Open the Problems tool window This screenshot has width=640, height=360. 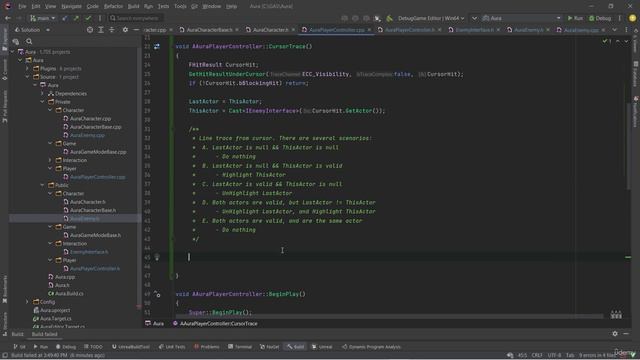pyautogui.click(x=207, y=347)
